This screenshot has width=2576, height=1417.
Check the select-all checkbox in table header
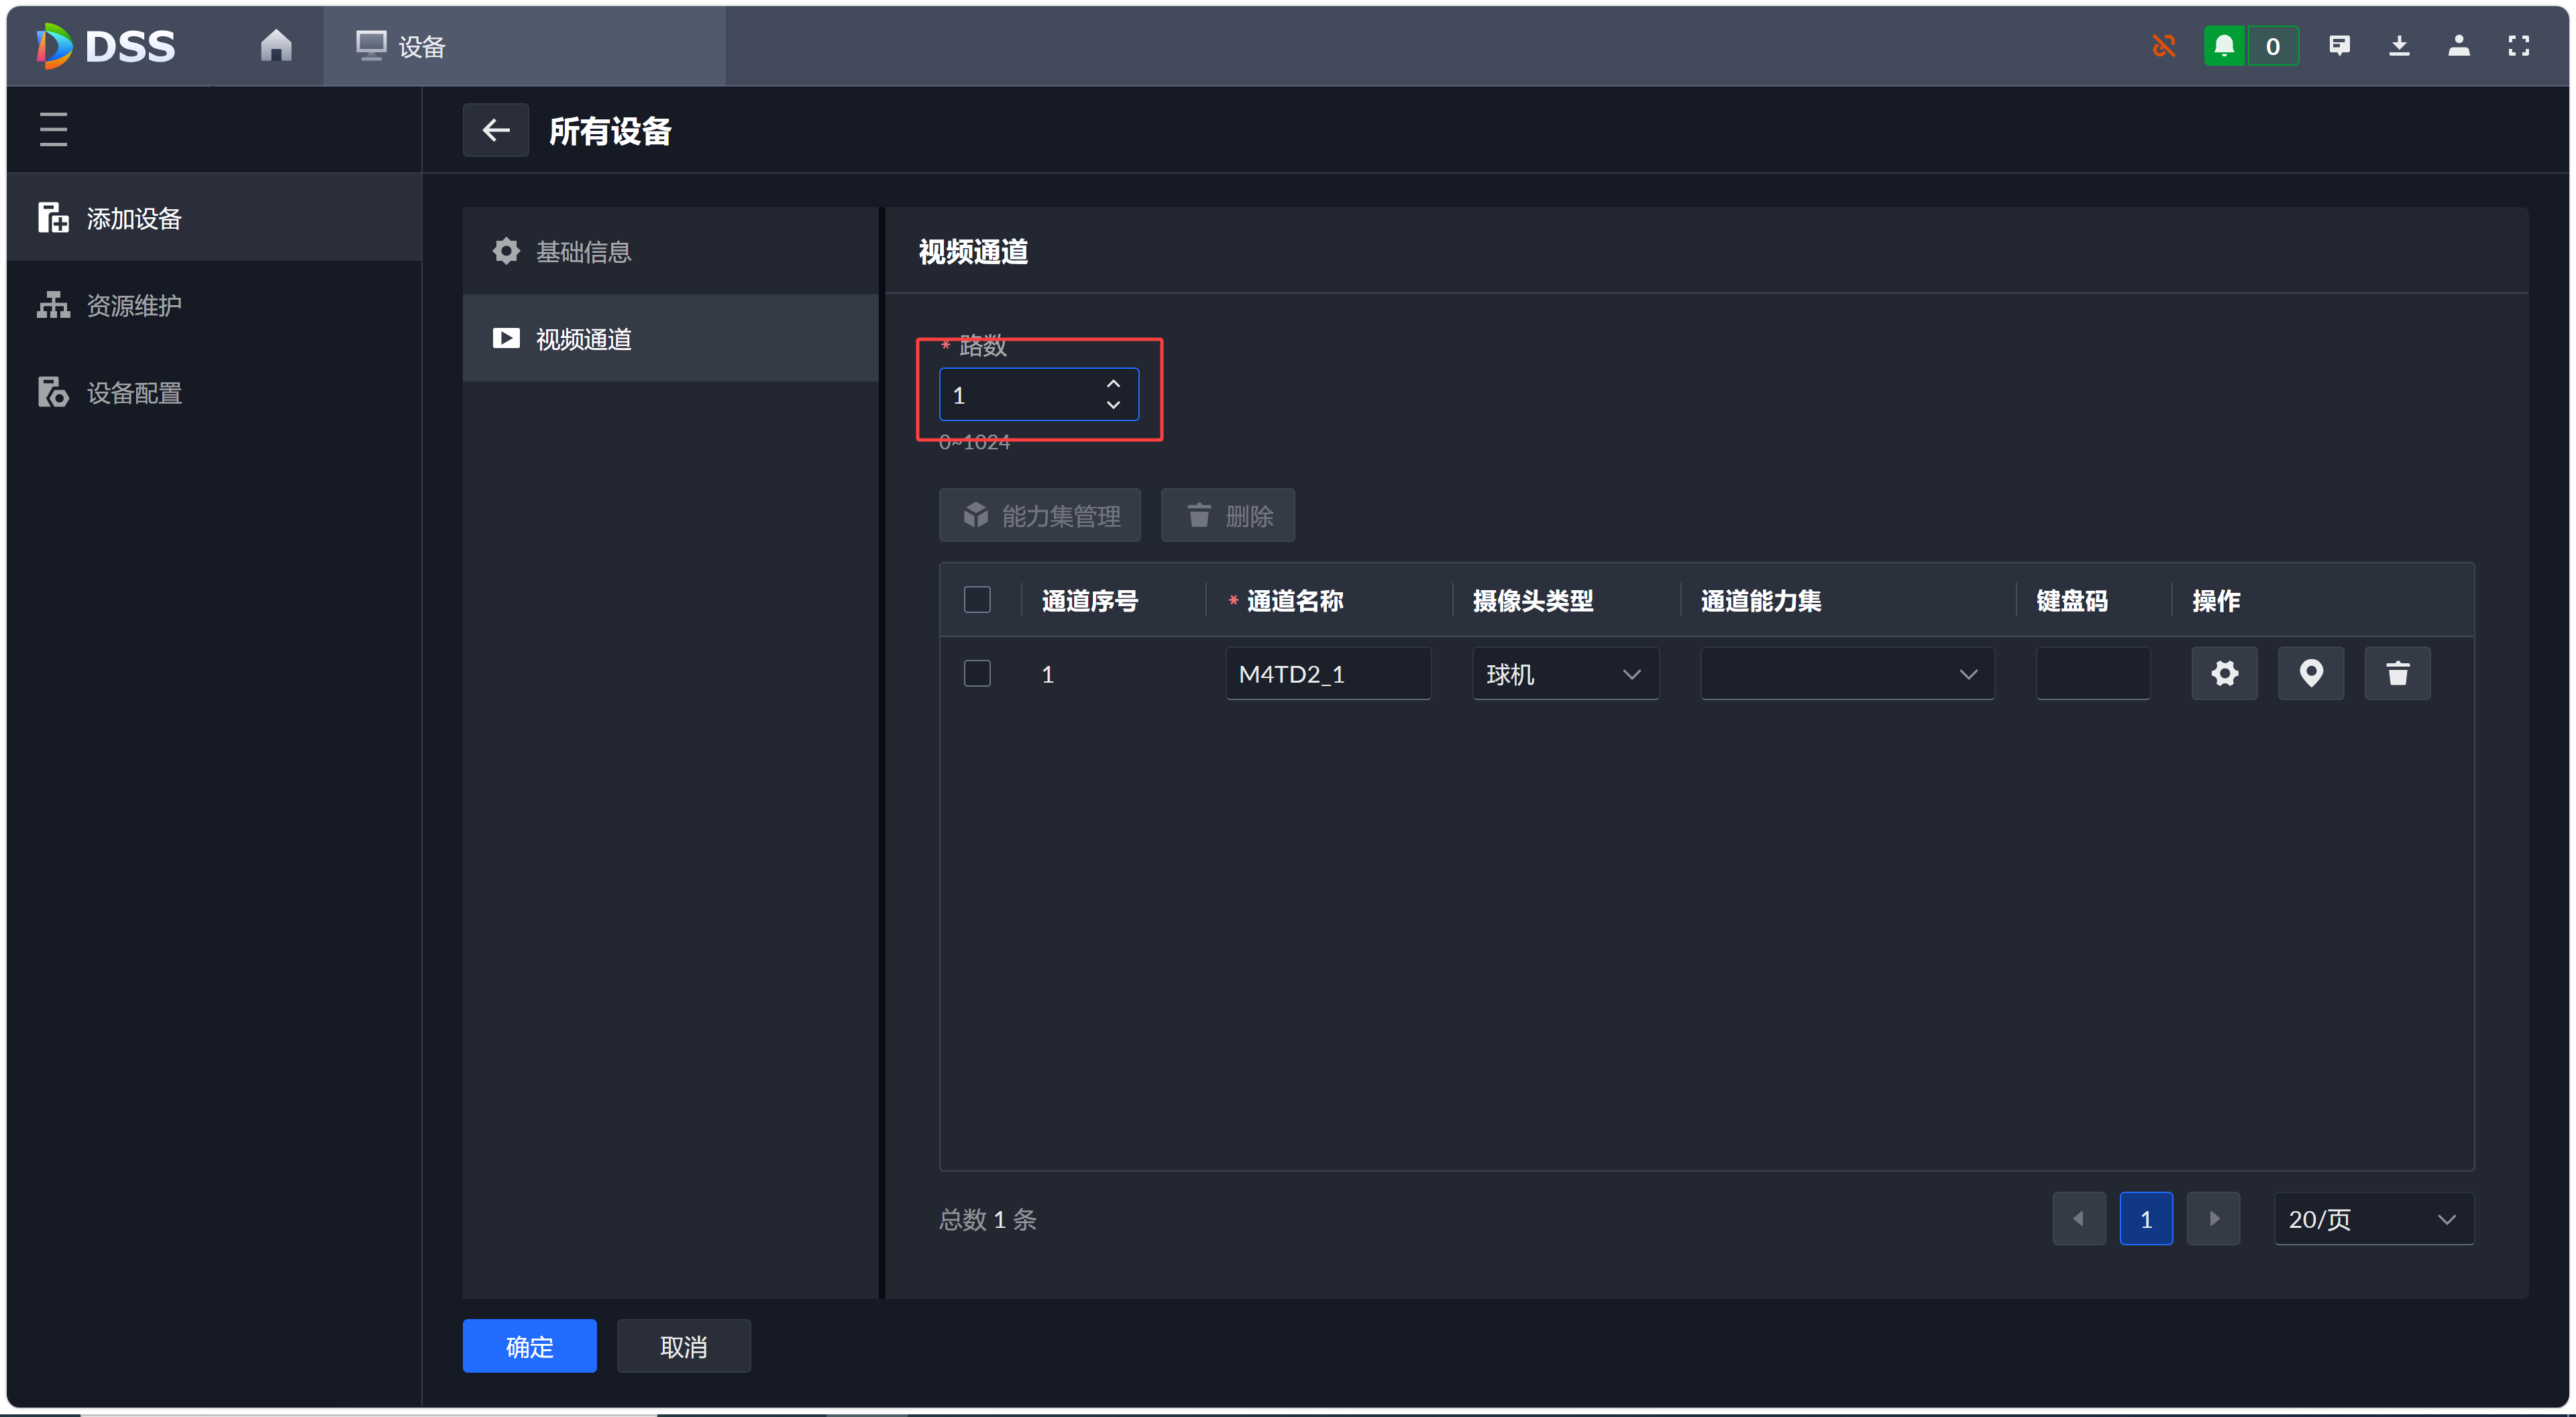pos(977,600)
